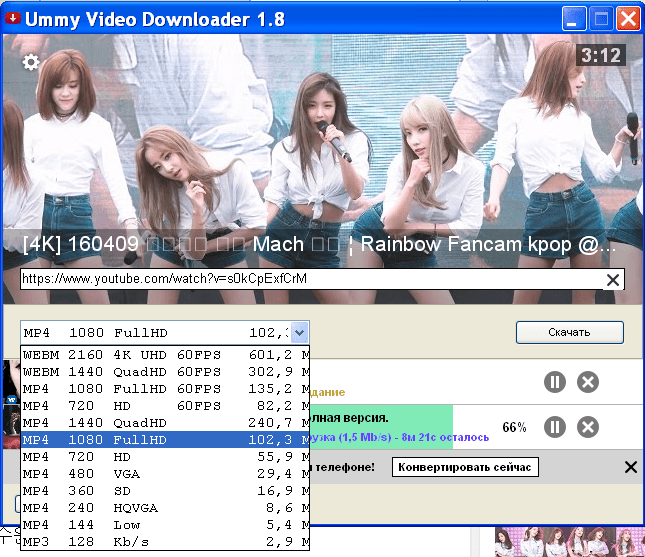Cancel the download at 66%
Screen dimensions: 645x557
(x=588, y=427)
